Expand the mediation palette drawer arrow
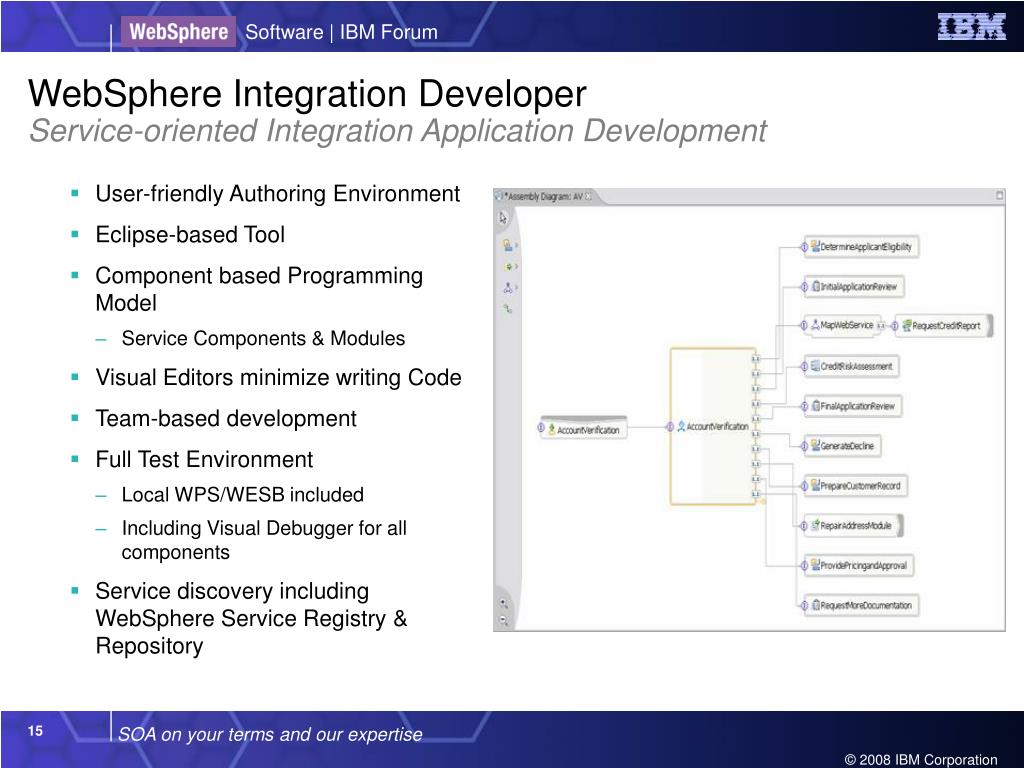 [516, 287]
